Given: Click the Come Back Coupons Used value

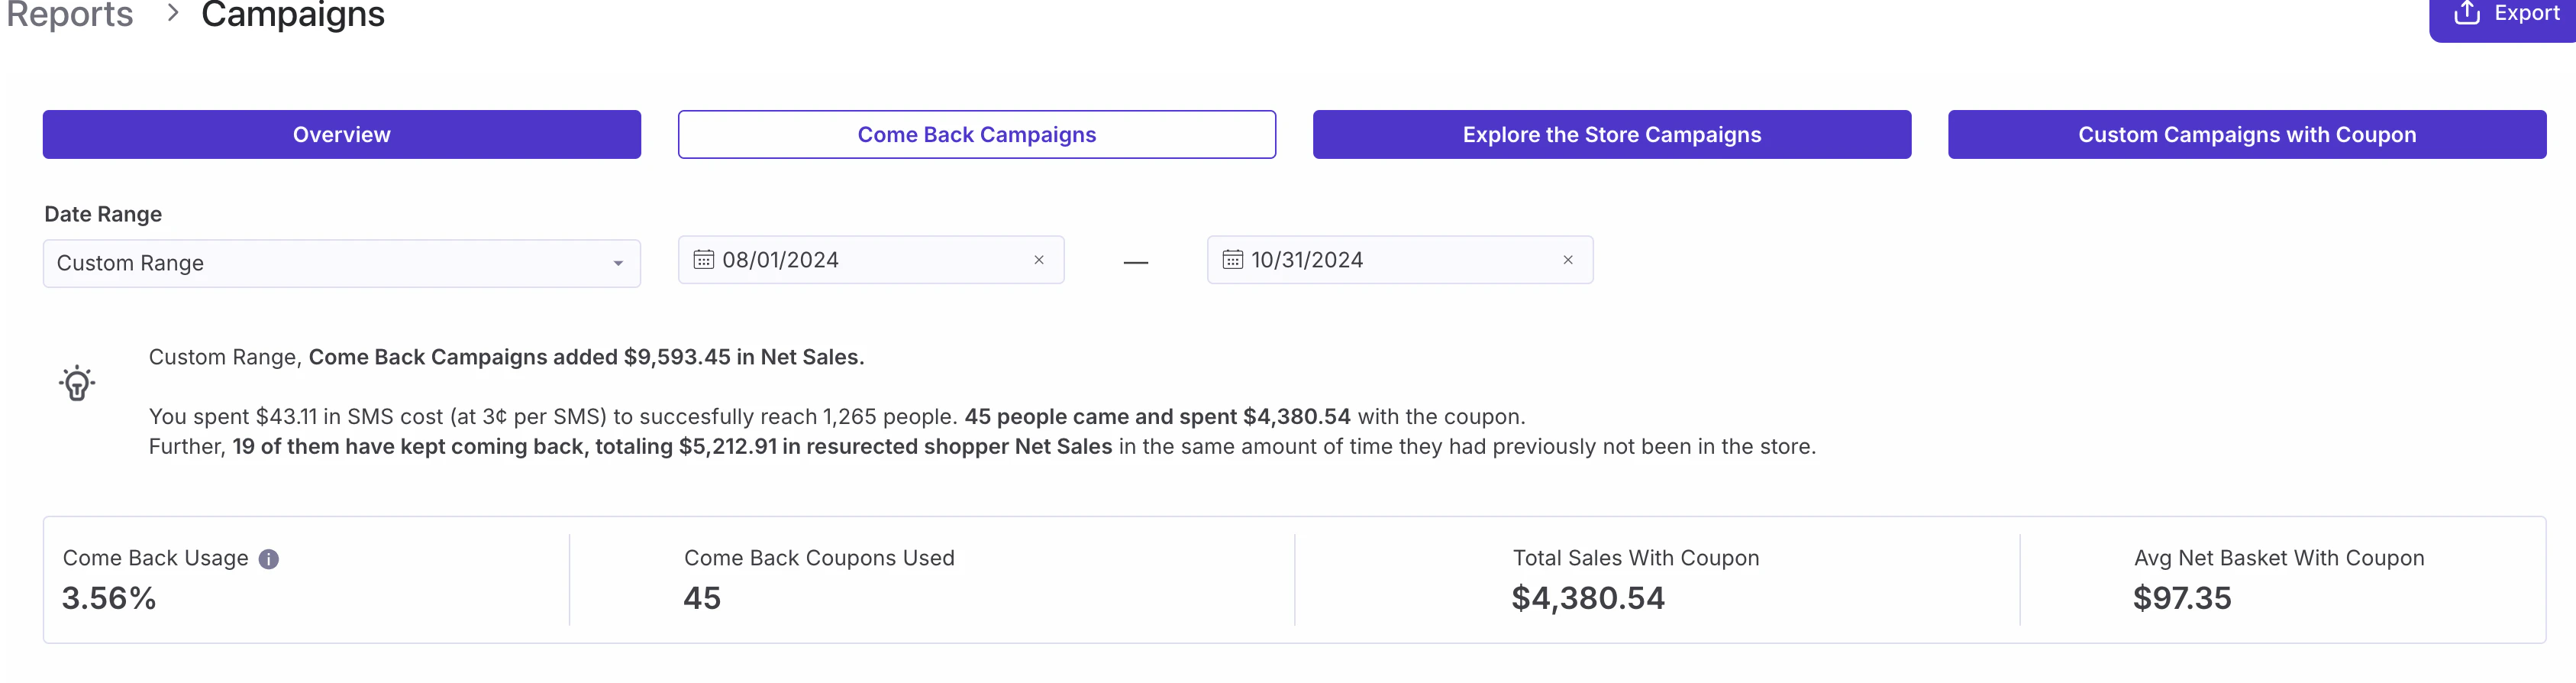Looking at the screenshot, I should click(x=702, y=598).
